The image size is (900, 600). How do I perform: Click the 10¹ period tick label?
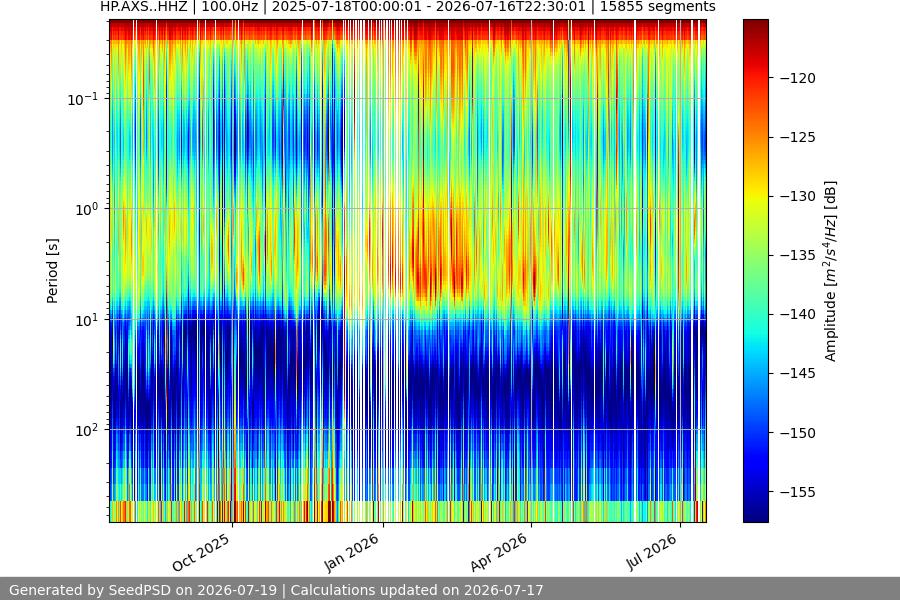pos(87,320)
